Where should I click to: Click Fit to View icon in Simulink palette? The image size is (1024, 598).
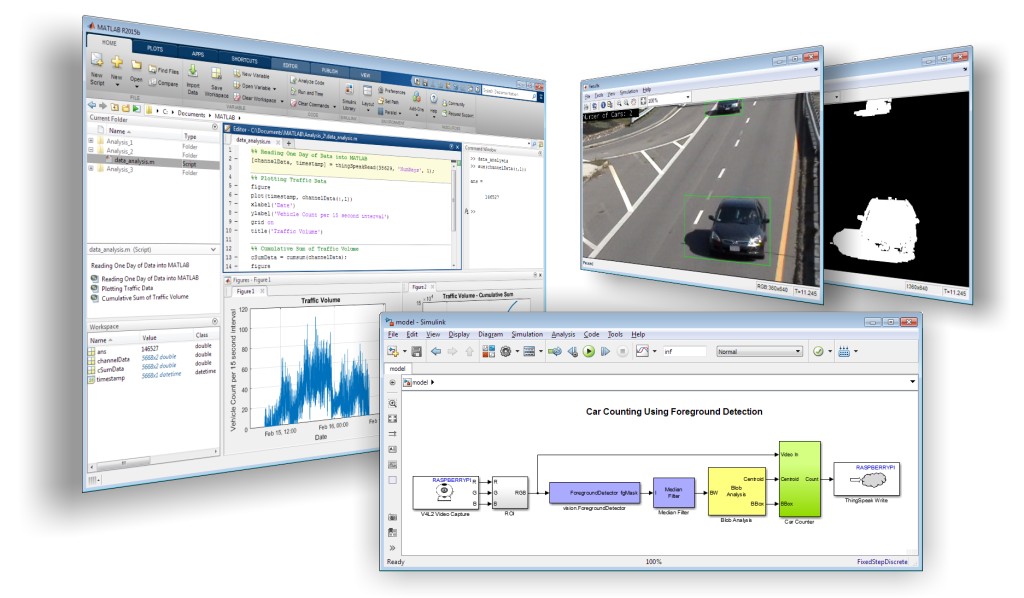(x=392, y=418)
